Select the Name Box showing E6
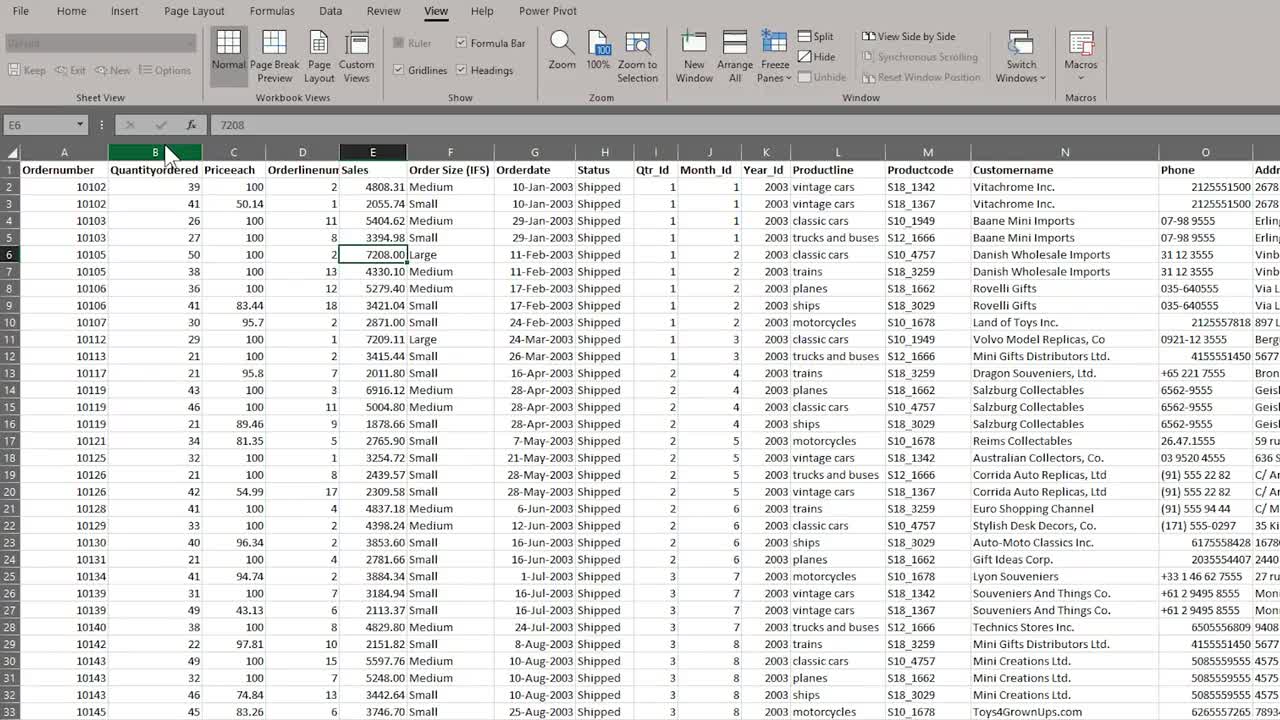1280x720 pixels. tap(40, 124)
